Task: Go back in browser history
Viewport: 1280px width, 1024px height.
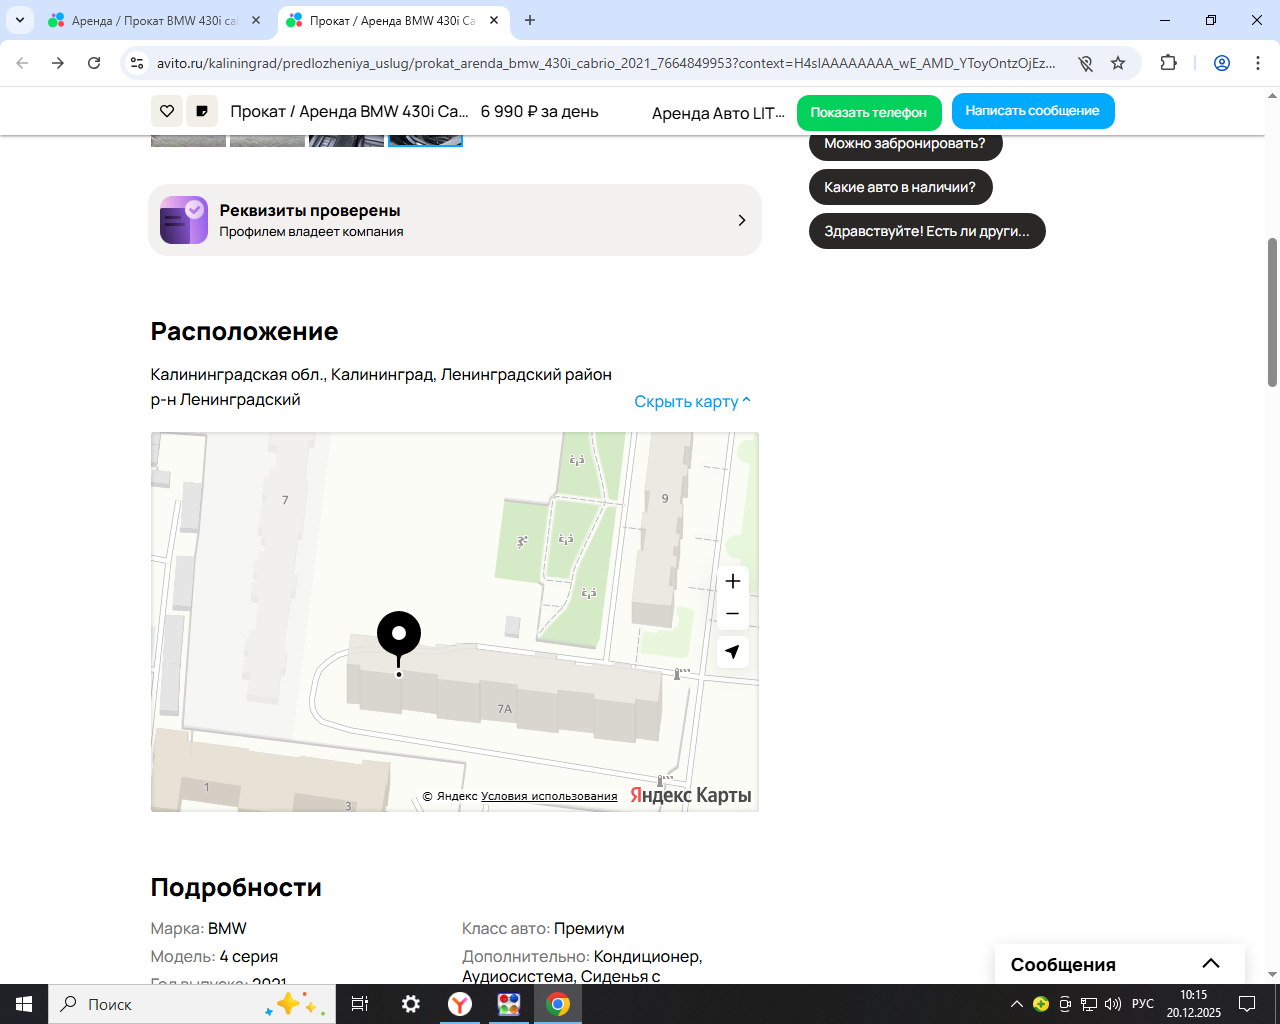Action: 22,63
